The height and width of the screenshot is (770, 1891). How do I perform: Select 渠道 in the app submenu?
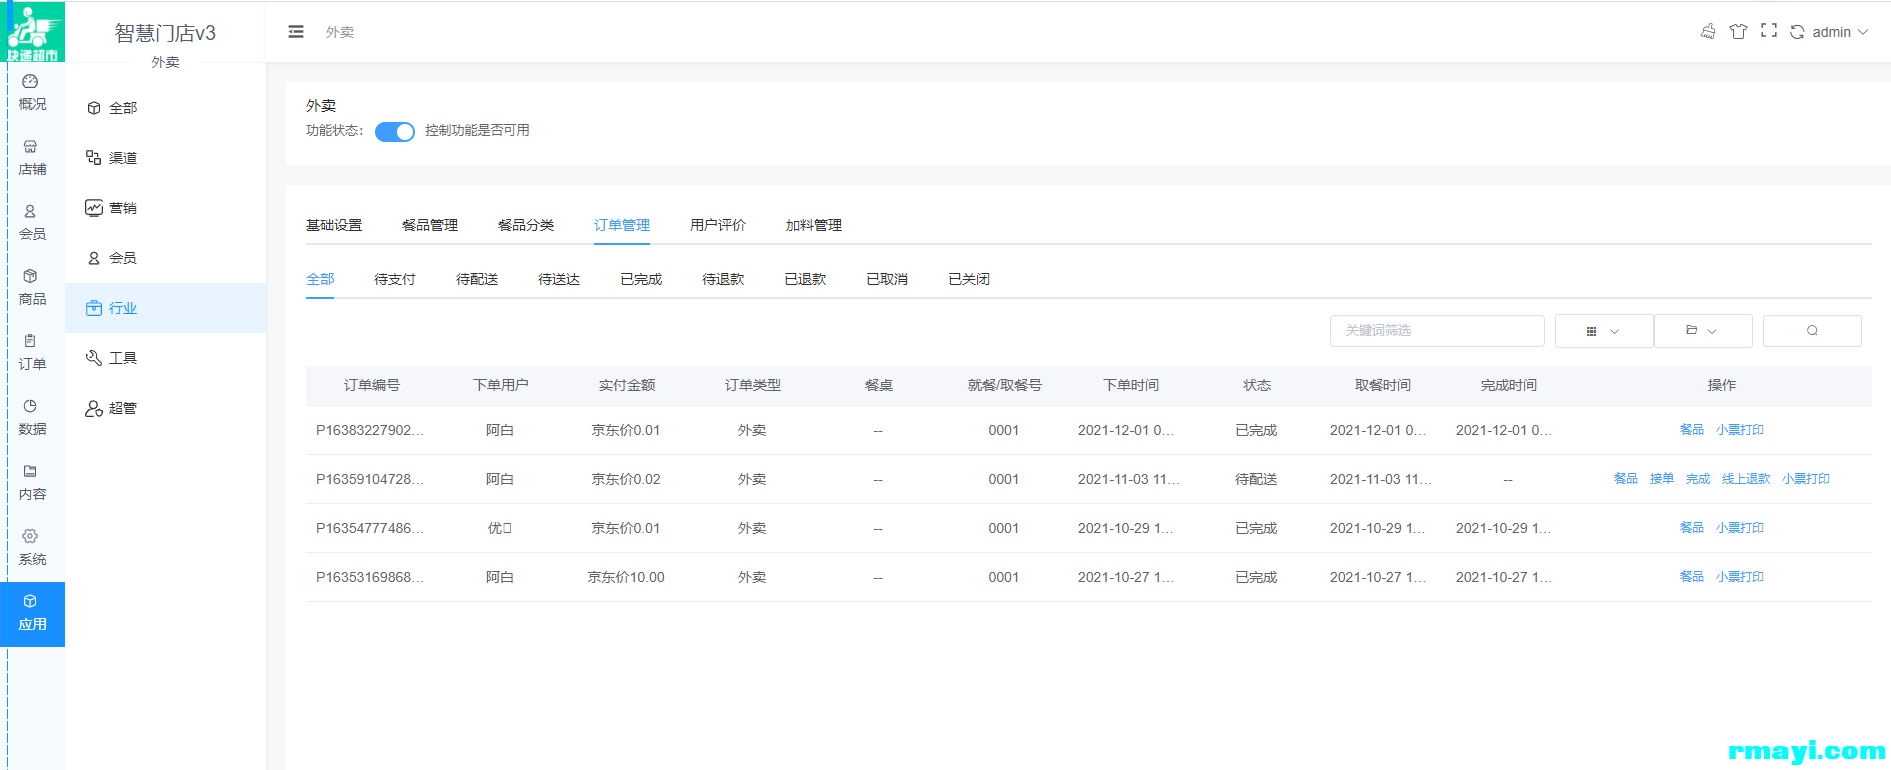click(x=166, y=158)
